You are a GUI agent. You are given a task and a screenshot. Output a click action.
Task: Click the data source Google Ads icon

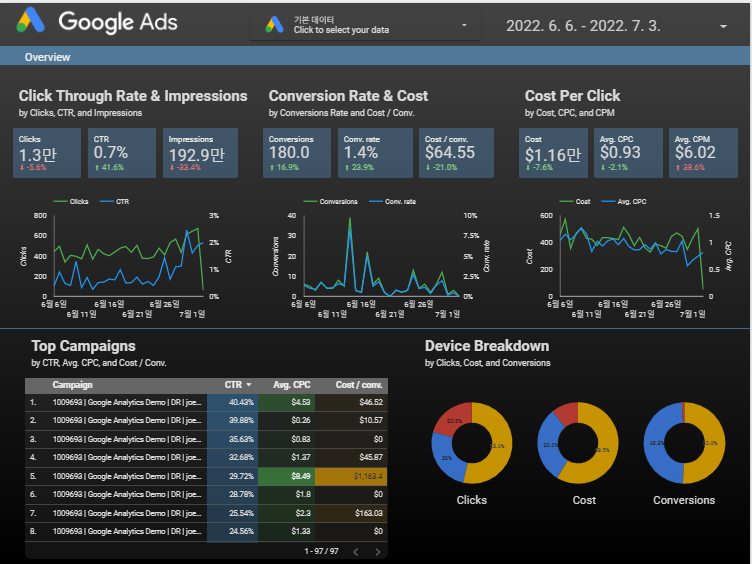click(274, 24)
